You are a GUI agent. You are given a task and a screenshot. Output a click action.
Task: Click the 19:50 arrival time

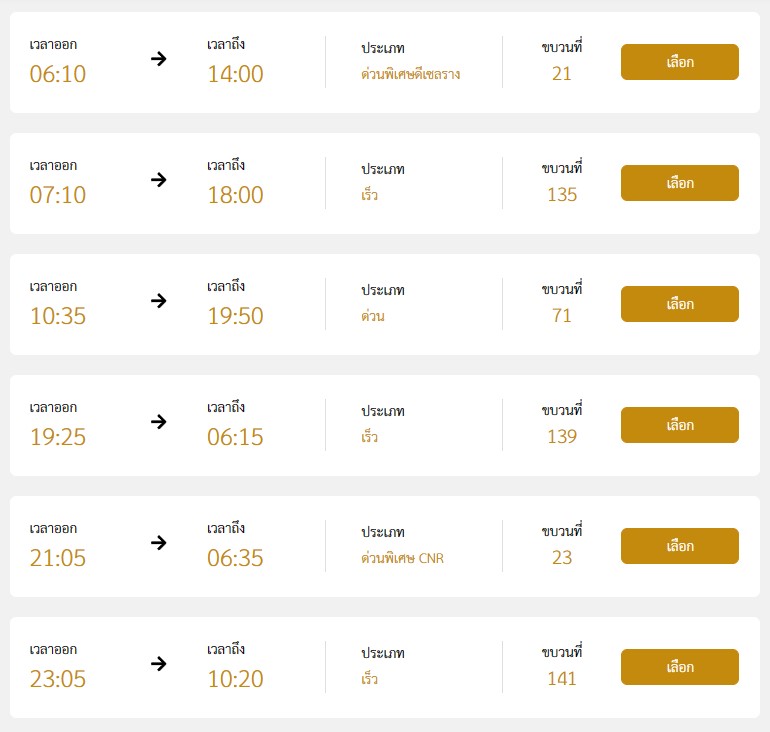point(235,316)
